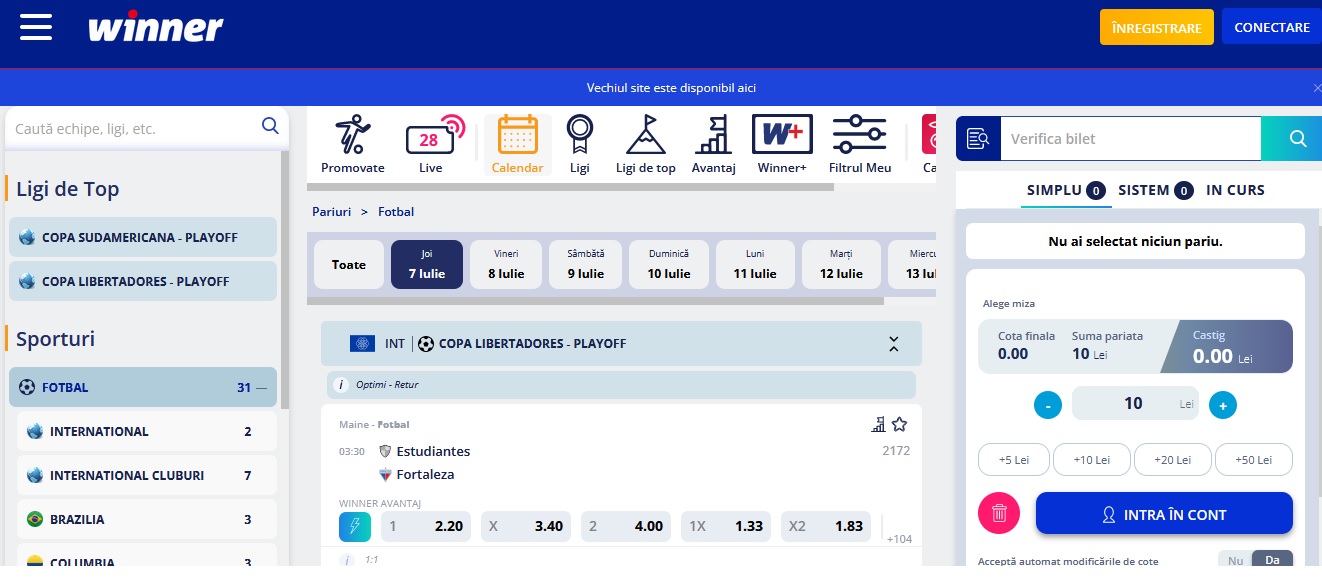This screenshot has height=585, width=1322.
Task: Select the Toate date filter
Action: [349, 265]
